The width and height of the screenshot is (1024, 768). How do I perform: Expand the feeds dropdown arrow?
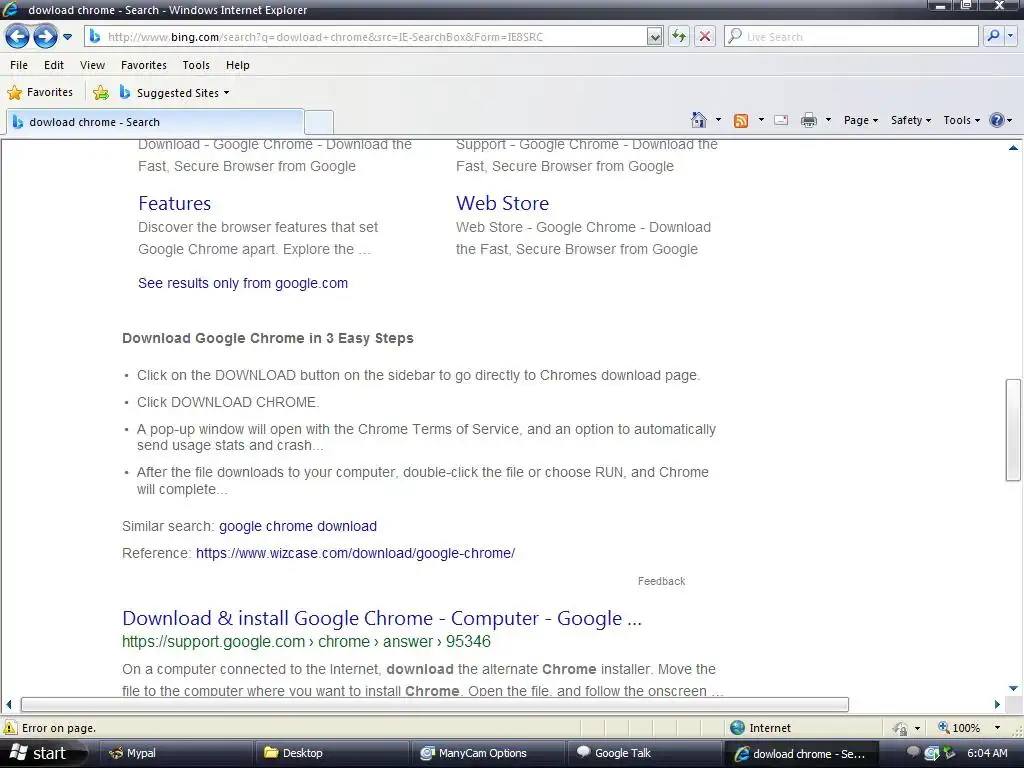761,120
